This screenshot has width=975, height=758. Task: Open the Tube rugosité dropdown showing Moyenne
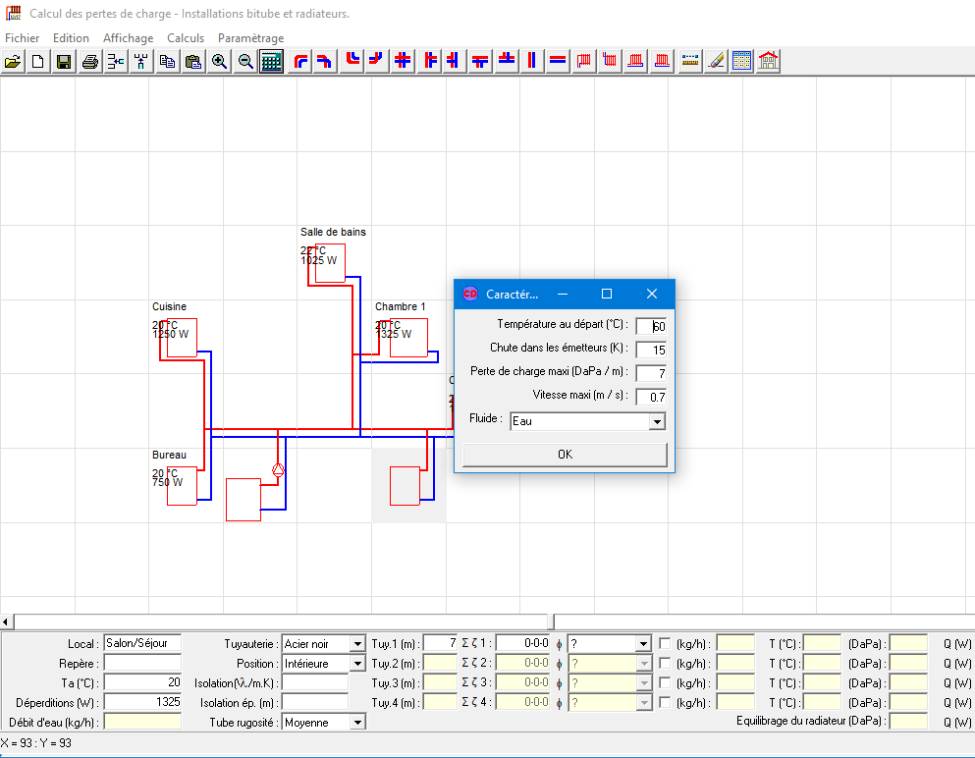point(358,722)
